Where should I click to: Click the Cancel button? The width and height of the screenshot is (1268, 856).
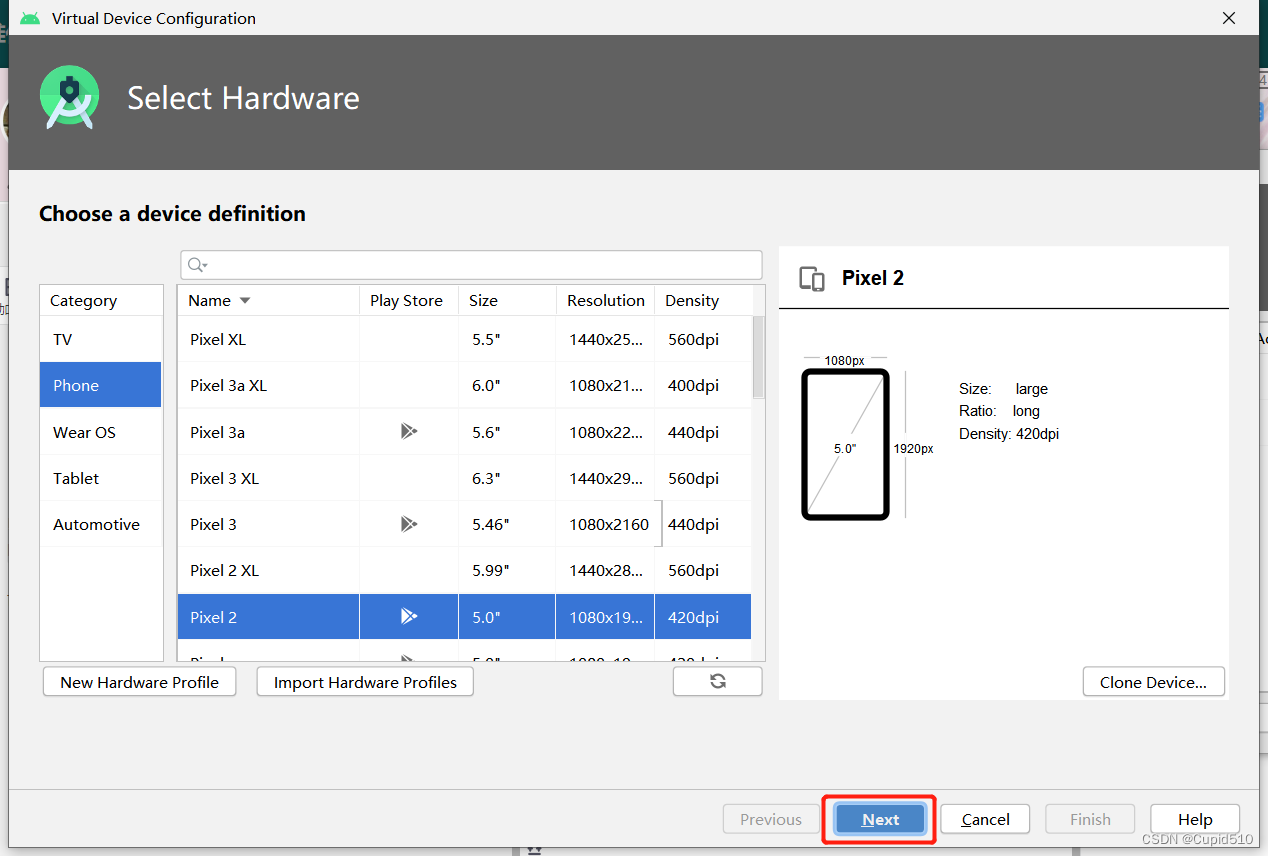(x=985, y=819)
